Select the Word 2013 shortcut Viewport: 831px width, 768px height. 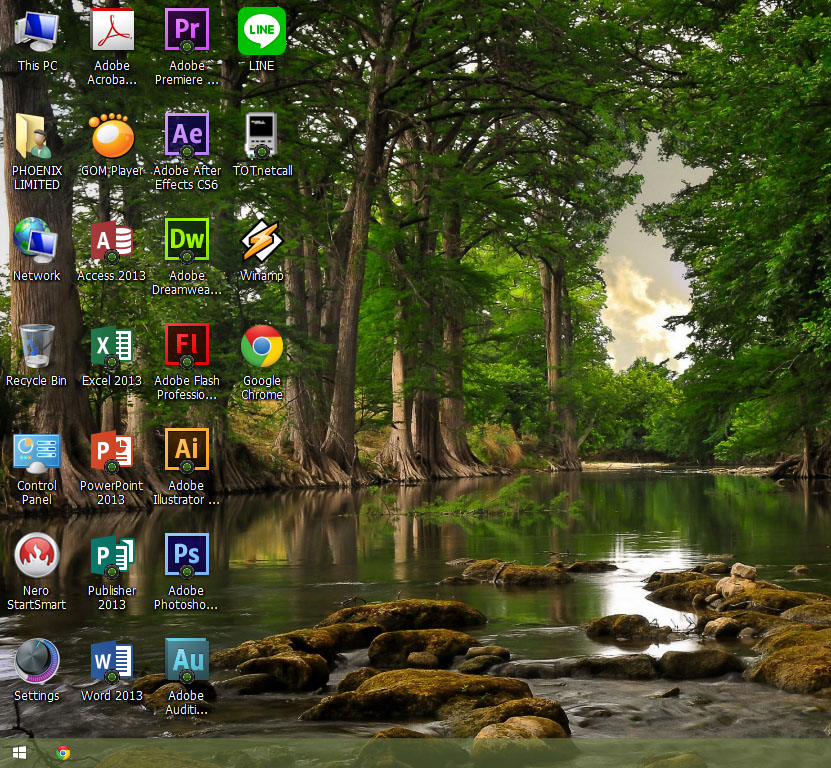coord(111,661)
